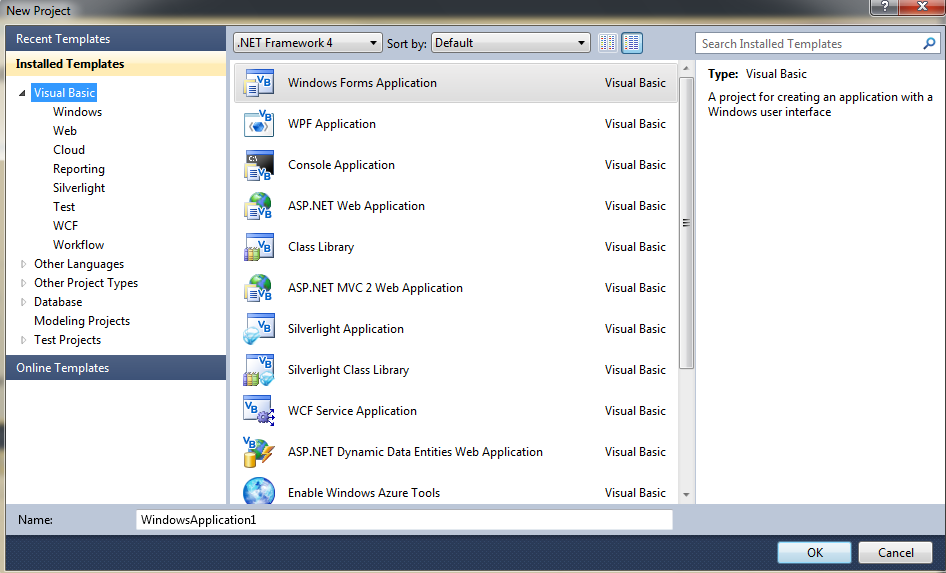
Task: Select the Cloud category
Action: pos(69,150)
